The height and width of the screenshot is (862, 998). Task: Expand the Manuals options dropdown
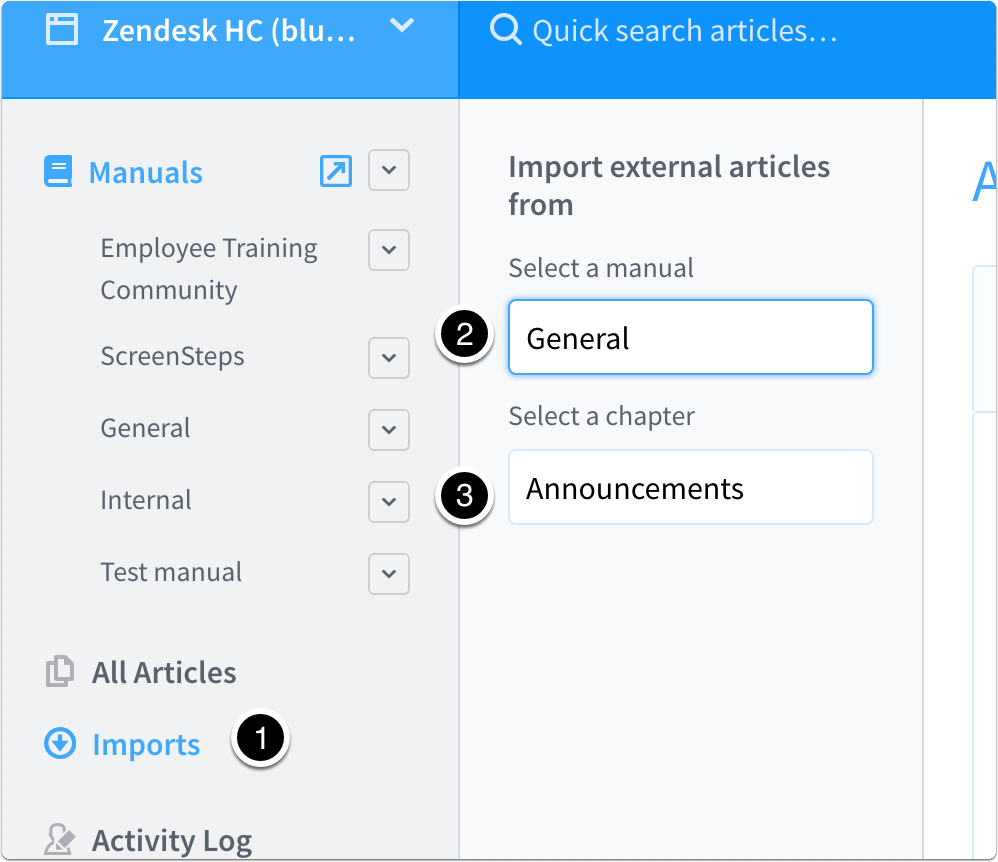[389, 170]
